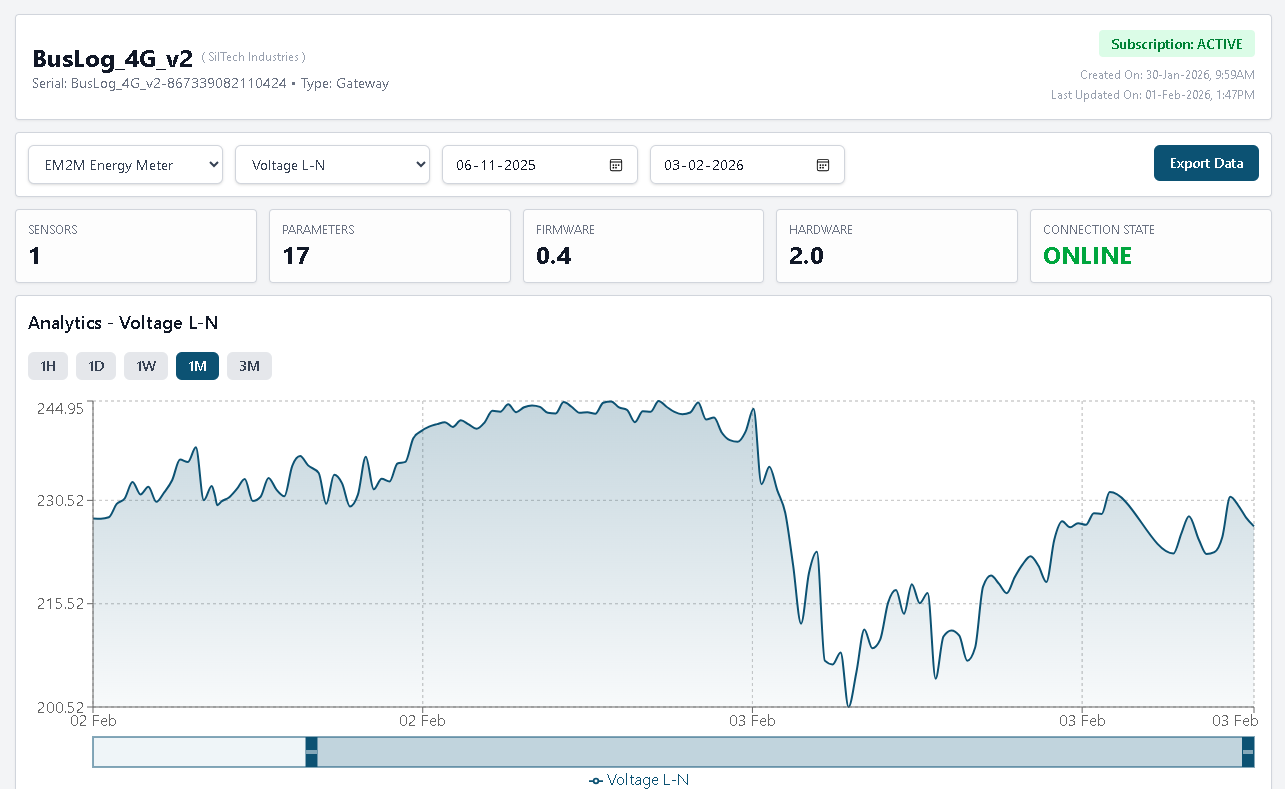1285x789 pixels.
Task: Open calendar picker for start date
Action: [x=616, y=165]
